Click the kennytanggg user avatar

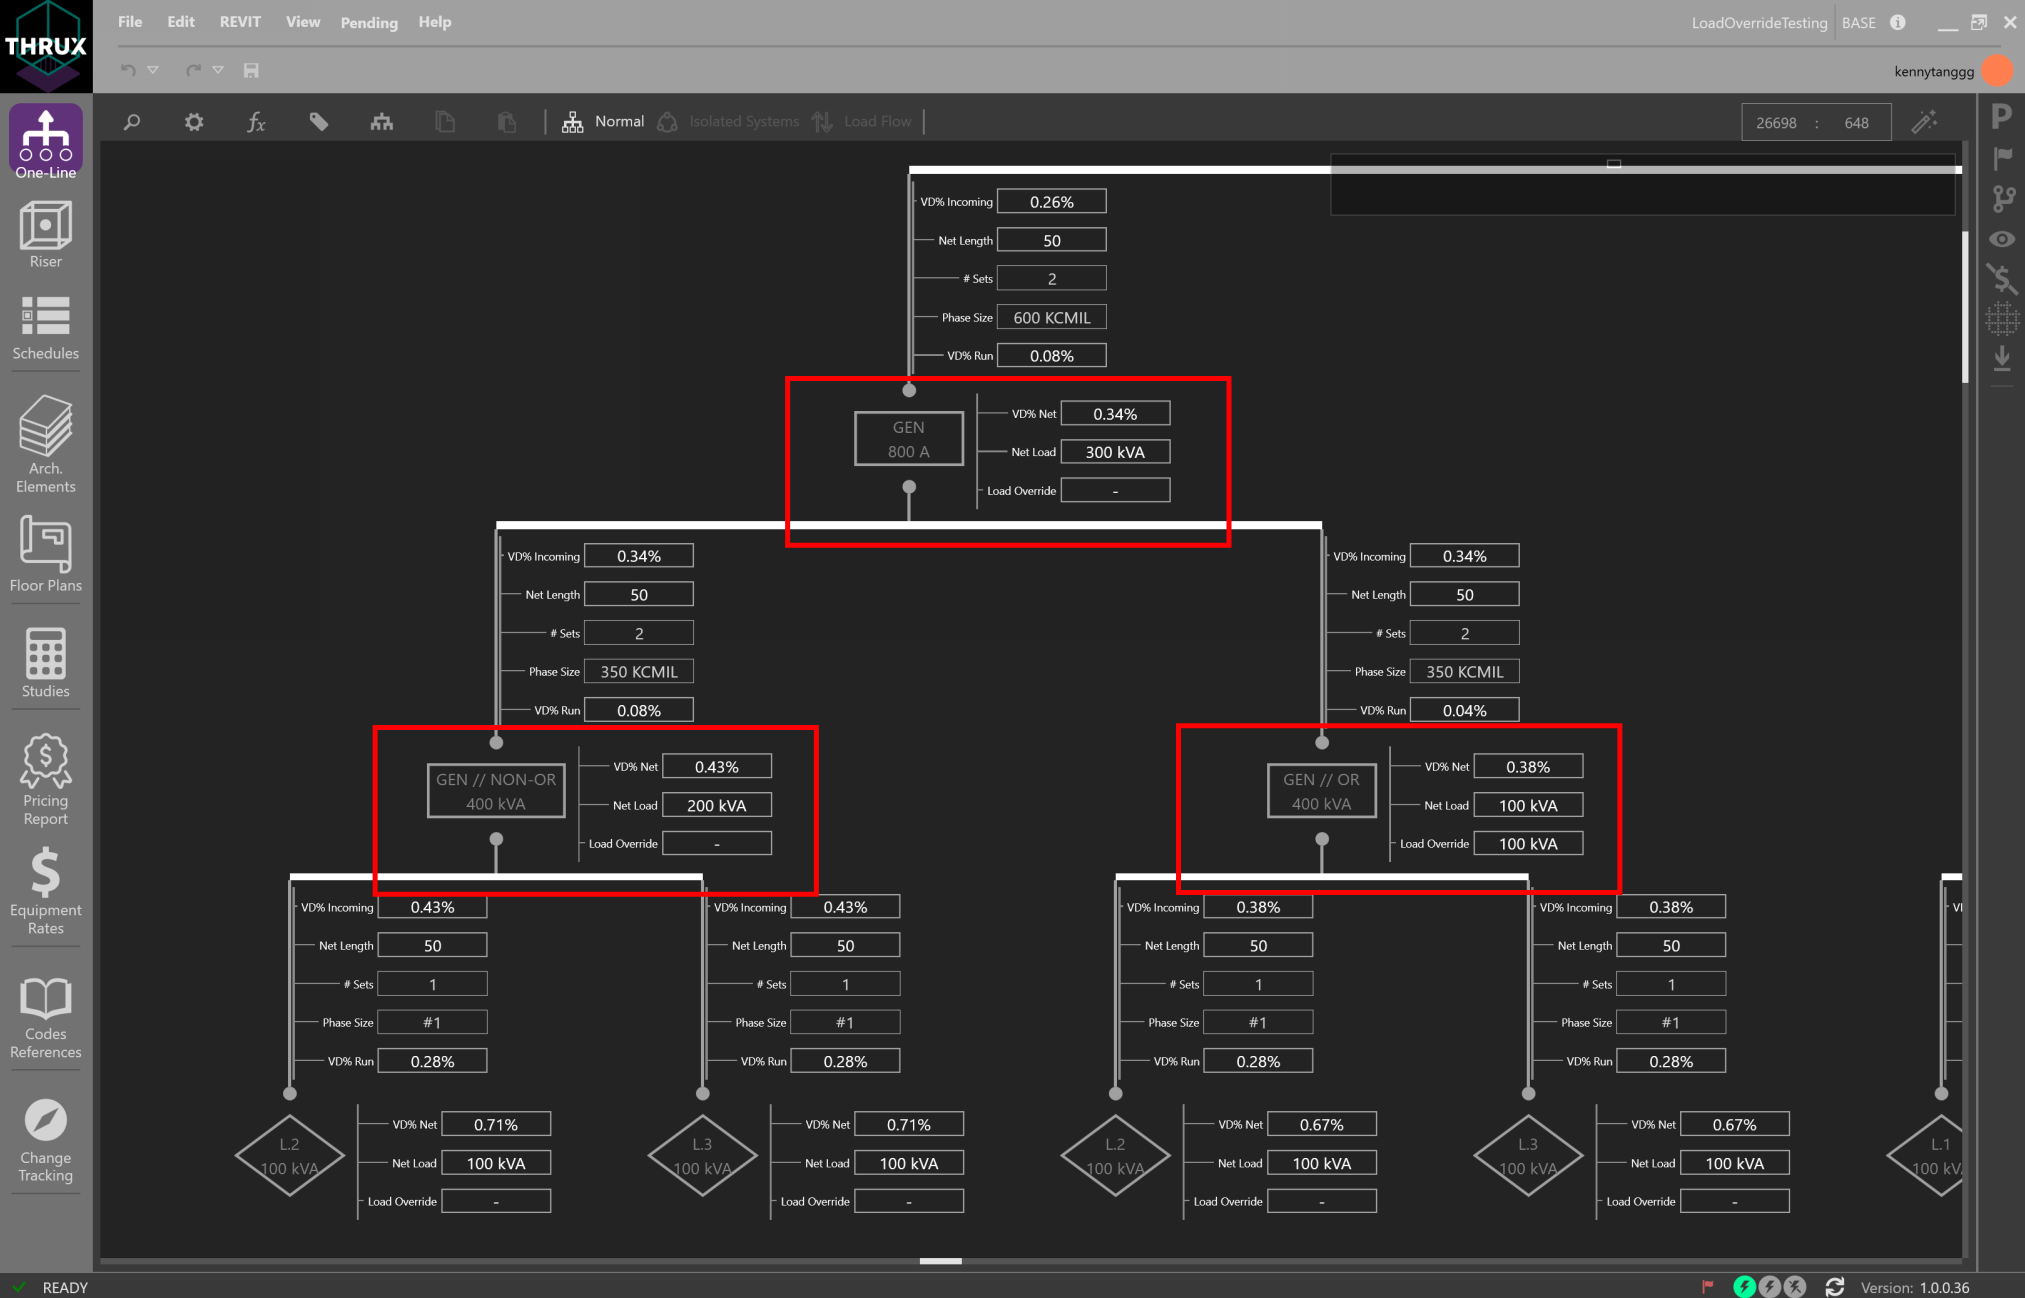tap(1997, 71)
